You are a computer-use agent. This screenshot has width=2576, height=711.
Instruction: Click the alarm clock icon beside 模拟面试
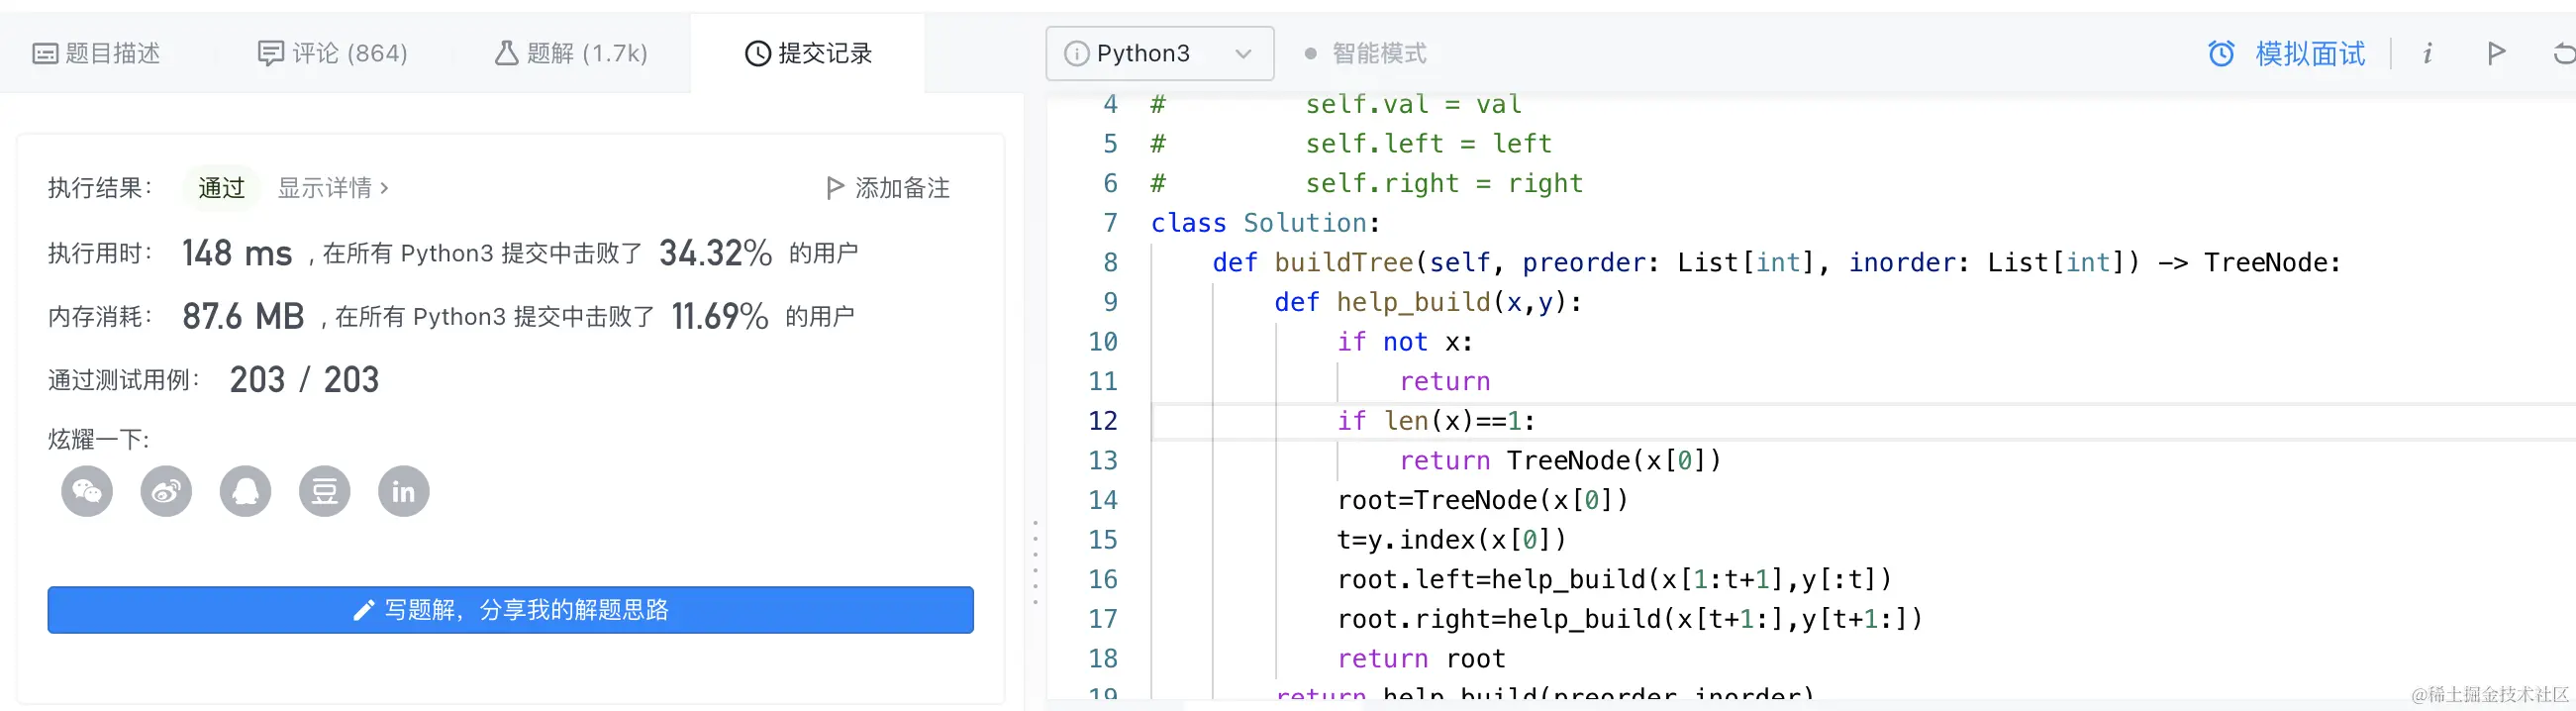coord(2221,53)
